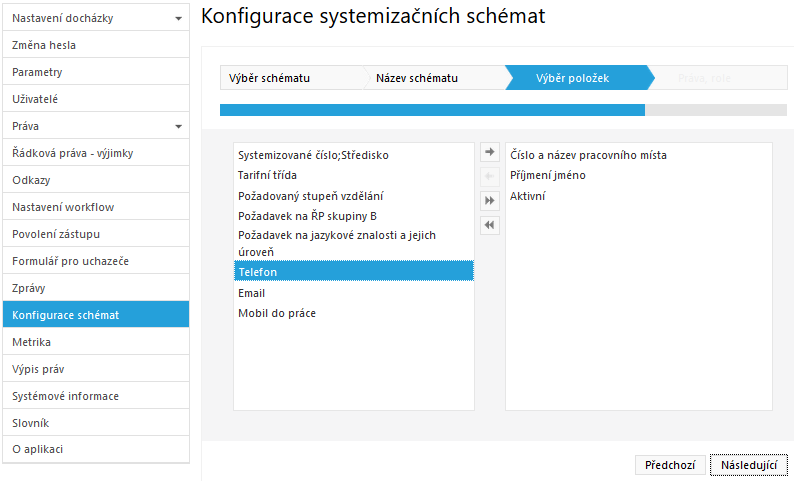Image resolution: width=794 pixels, height=481 pixels.
Task: Select Požadavek na jazykové znalosti item
Action: tap(354, 244)
